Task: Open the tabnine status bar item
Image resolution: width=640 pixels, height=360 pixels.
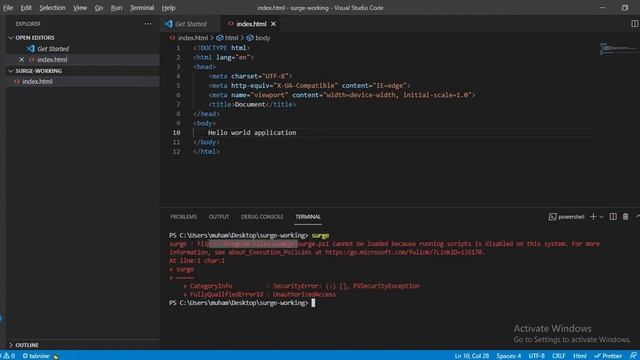Action: [40, 356]
